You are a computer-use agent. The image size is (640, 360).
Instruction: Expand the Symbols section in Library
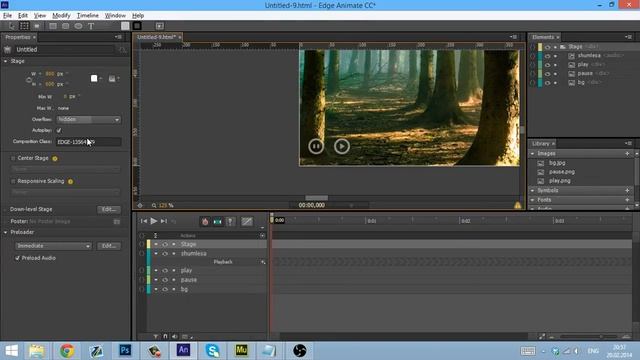[x=533, y=191]
